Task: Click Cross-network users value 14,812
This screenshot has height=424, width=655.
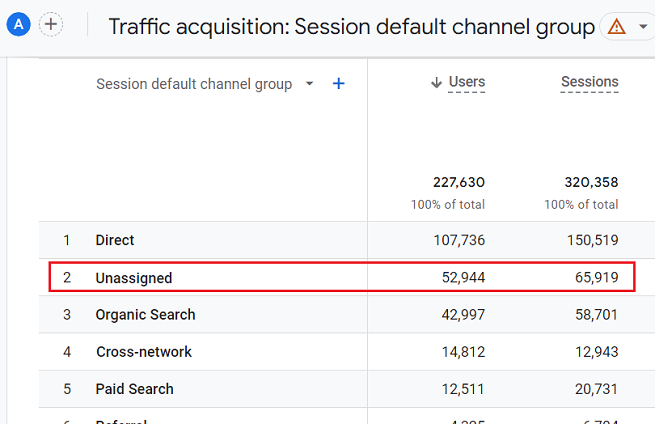Action: 463,352
